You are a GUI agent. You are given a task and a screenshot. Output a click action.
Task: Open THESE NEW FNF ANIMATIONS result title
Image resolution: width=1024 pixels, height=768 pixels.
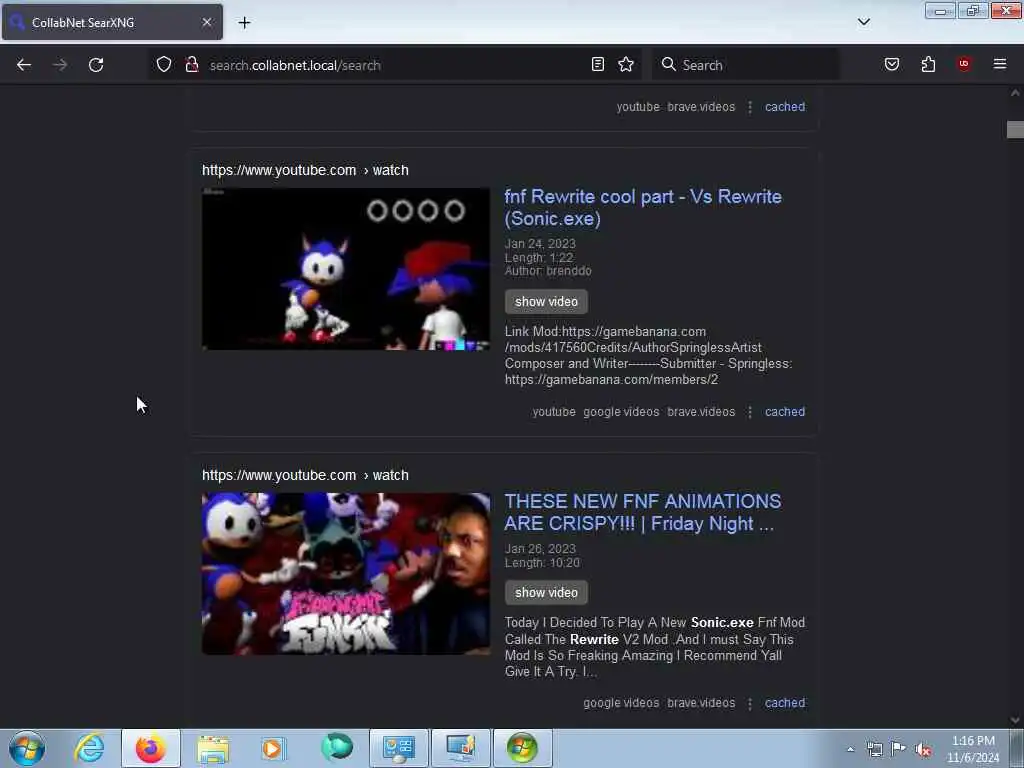coord(643,512)
